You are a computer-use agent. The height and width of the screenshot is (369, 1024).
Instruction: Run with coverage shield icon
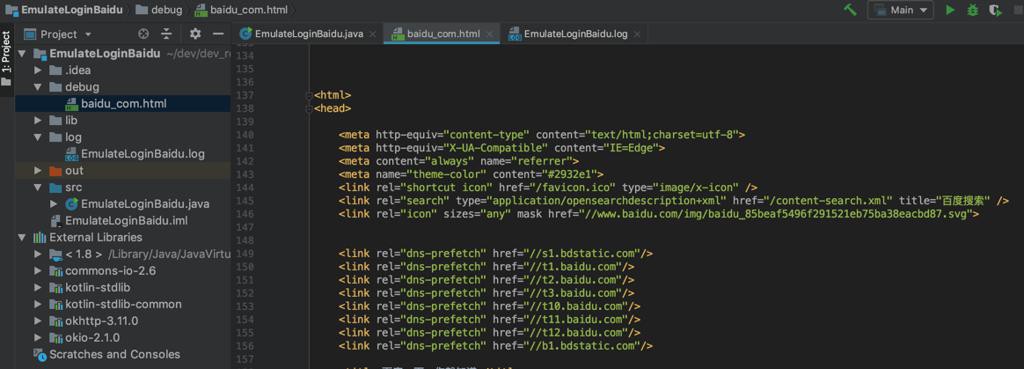(x=995, y=10)
